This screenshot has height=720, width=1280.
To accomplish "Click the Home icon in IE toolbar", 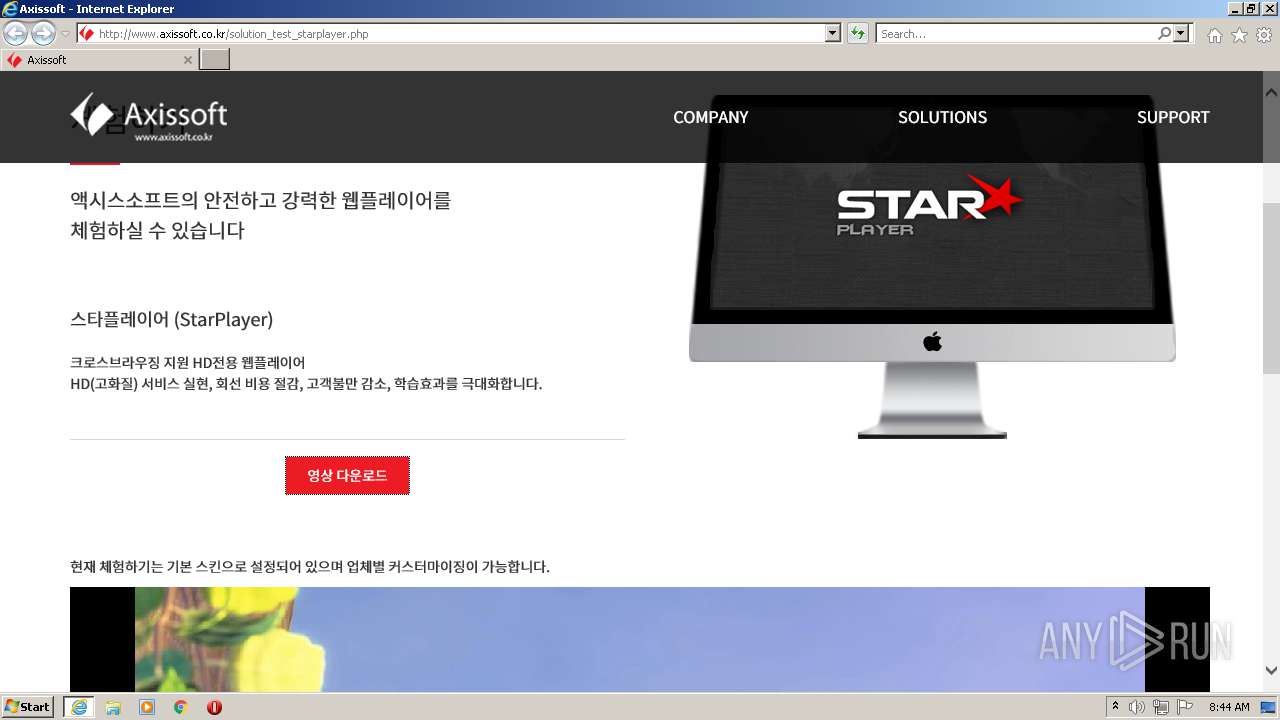I will 1214,35.
